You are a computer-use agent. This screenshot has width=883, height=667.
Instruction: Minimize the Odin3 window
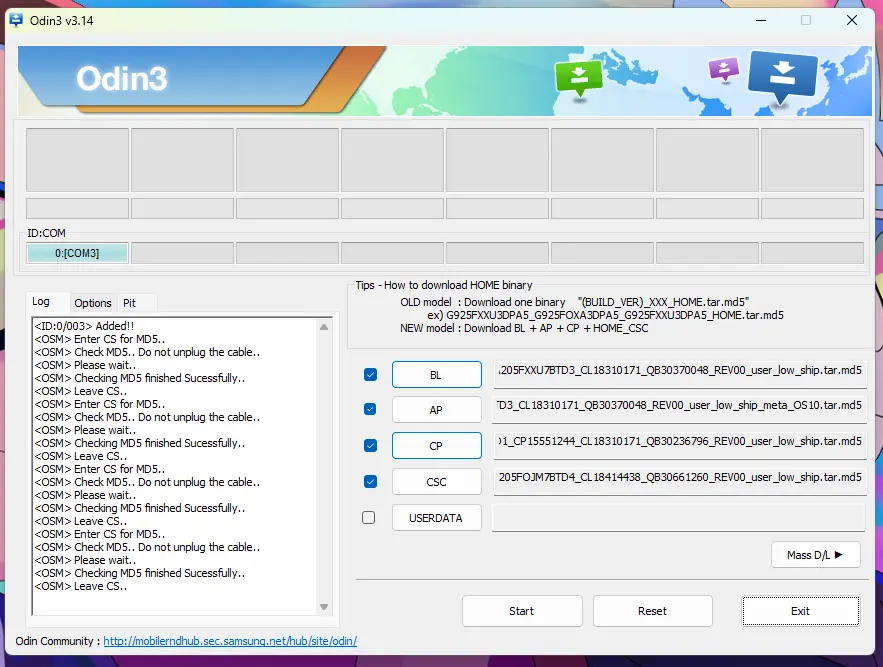point(761,20)
